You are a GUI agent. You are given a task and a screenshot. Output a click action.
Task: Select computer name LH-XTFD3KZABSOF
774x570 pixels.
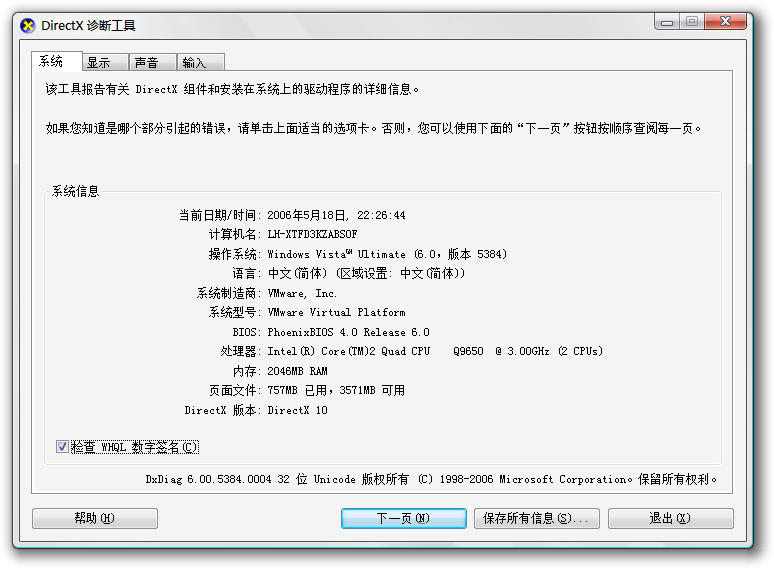click(x=312, y=234)
